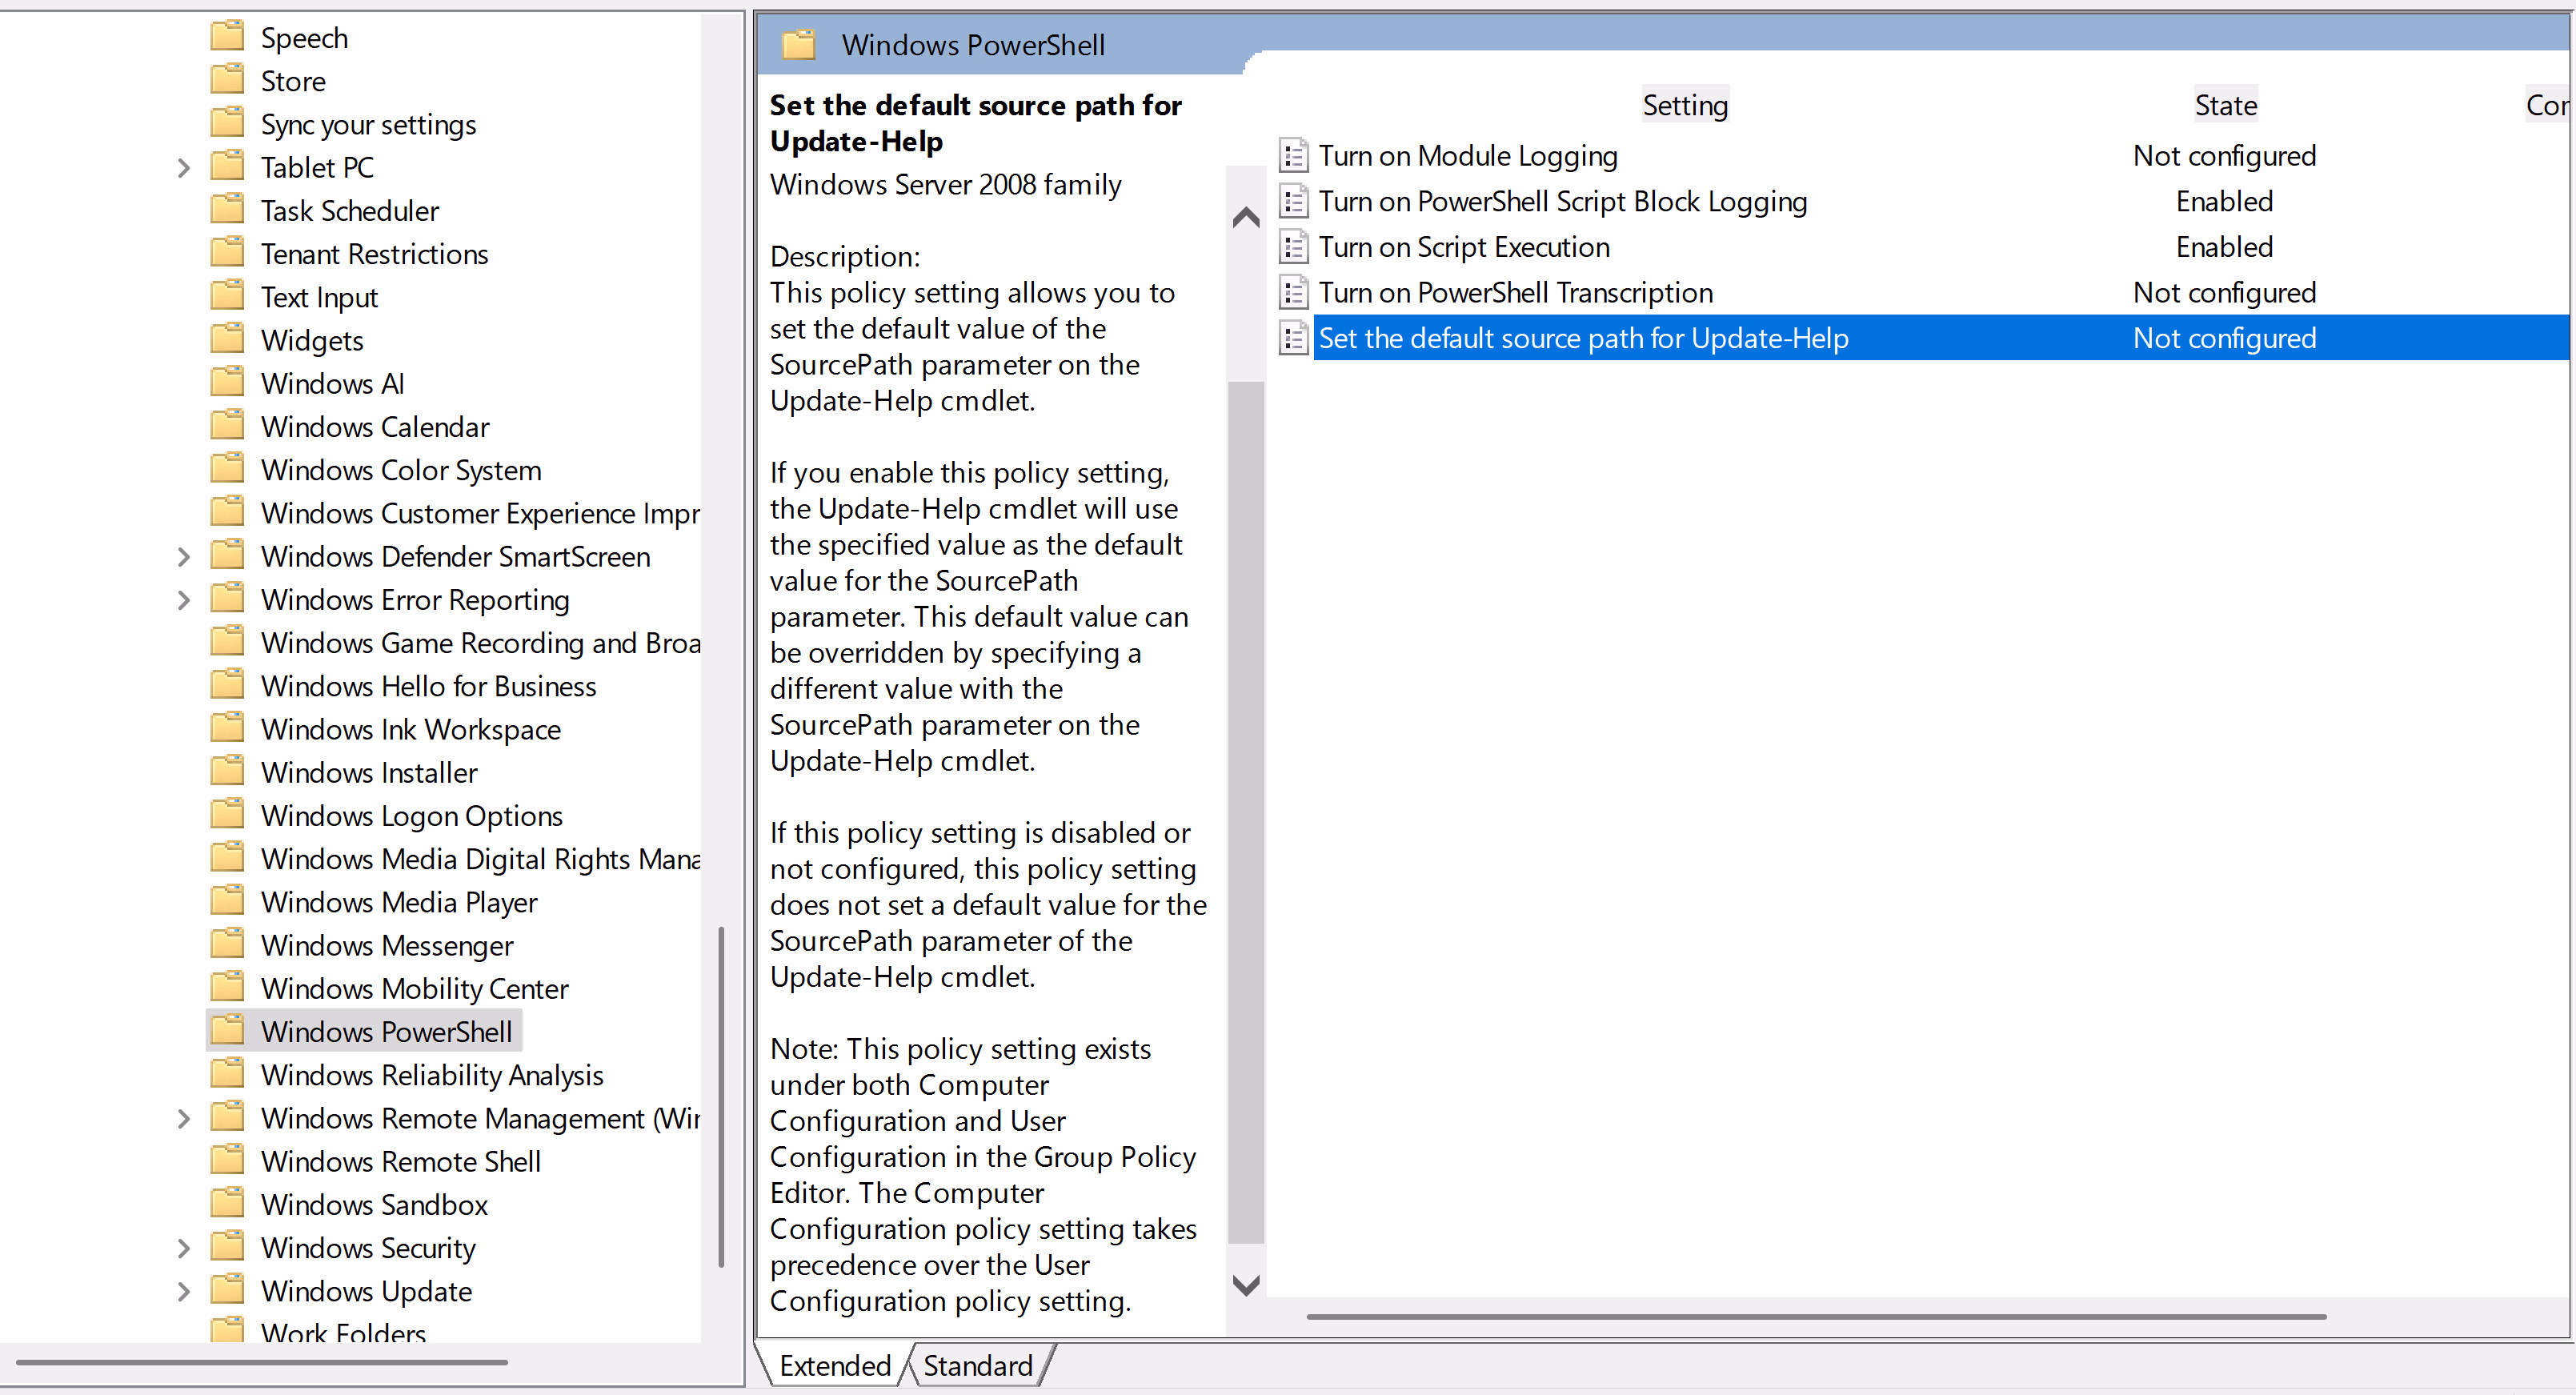Click the PowerShell Transcription policy icon
Screen dimensions: 2576x1395
tap(1293, 293)
